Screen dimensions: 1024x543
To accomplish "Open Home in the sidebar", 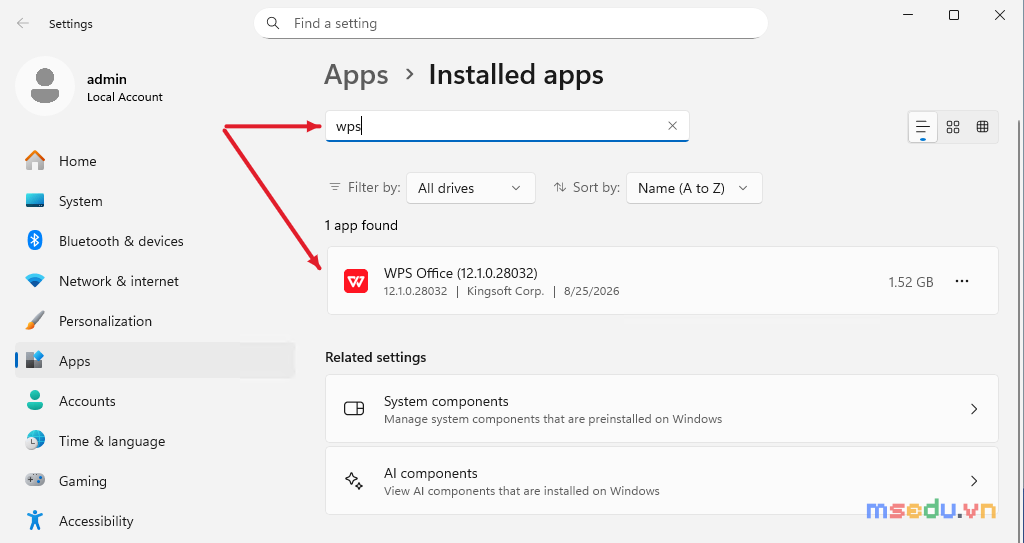I will (x=155, y=161).
